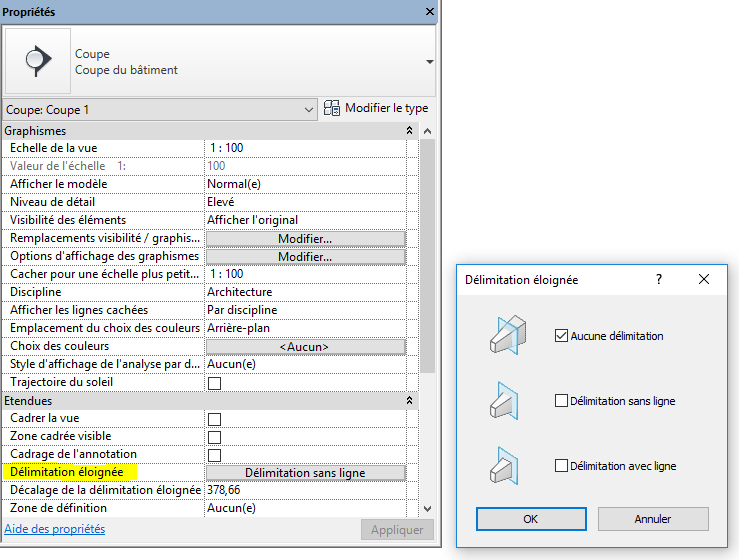Click the Délimitation sans ligne illustration icon

click(507, 400)
